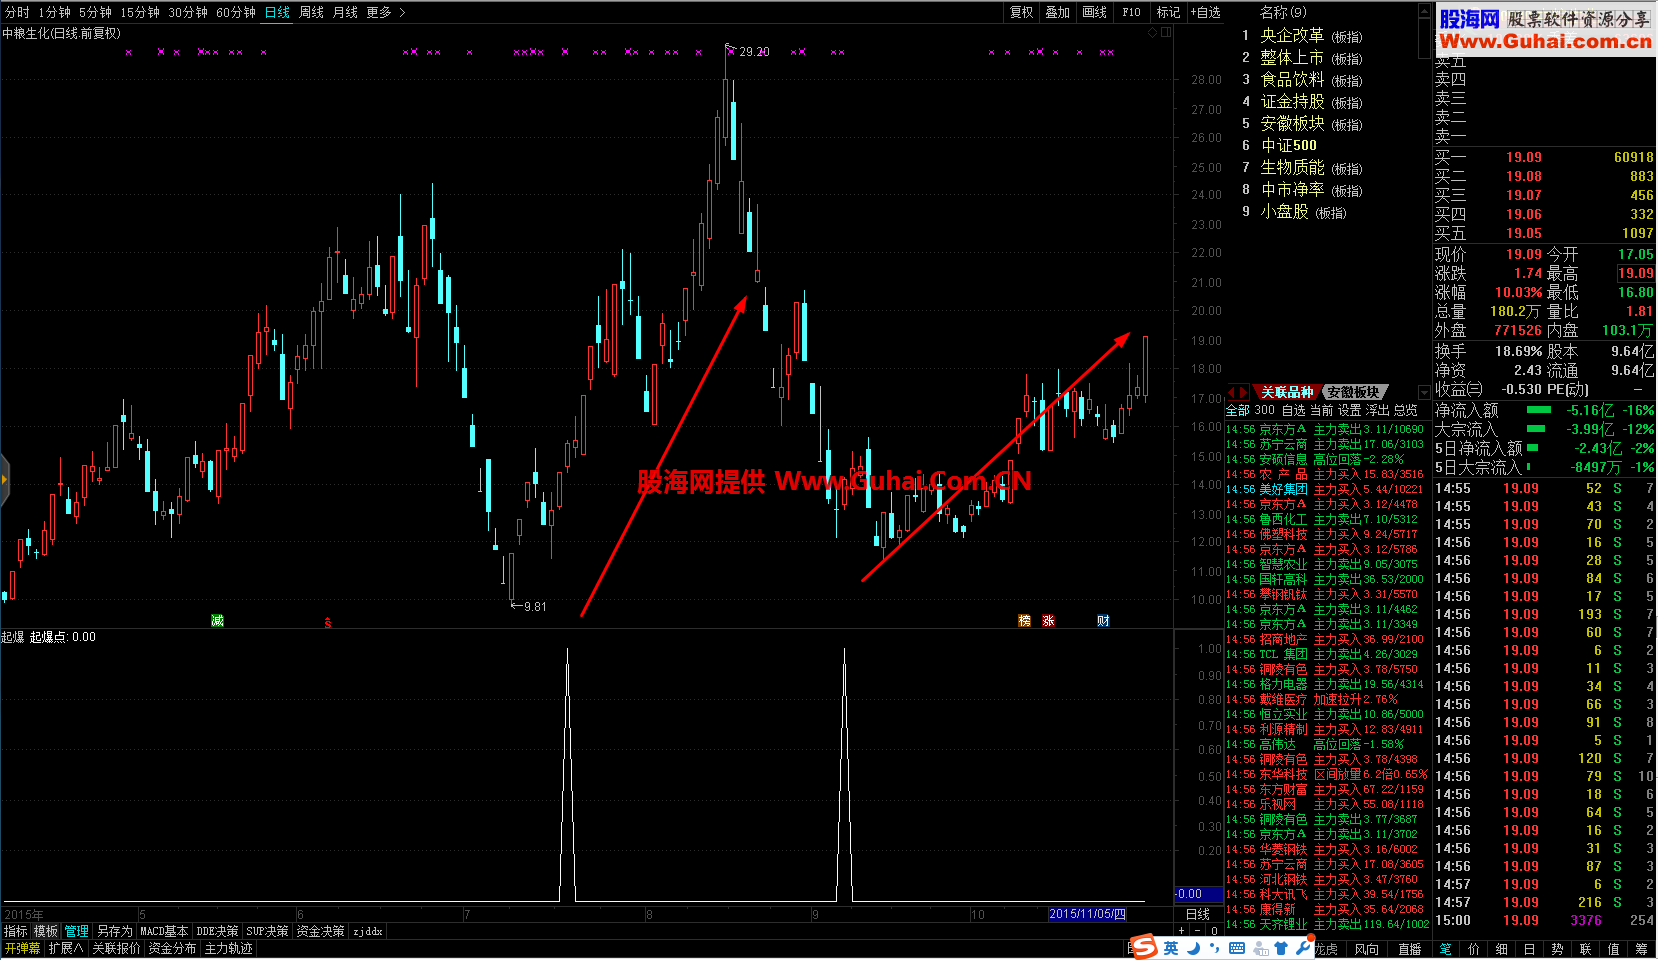The width and height of the screenshot is (1658, 960).
Task: Click the minus zoom button under 日线
Action: [1198, 930]
